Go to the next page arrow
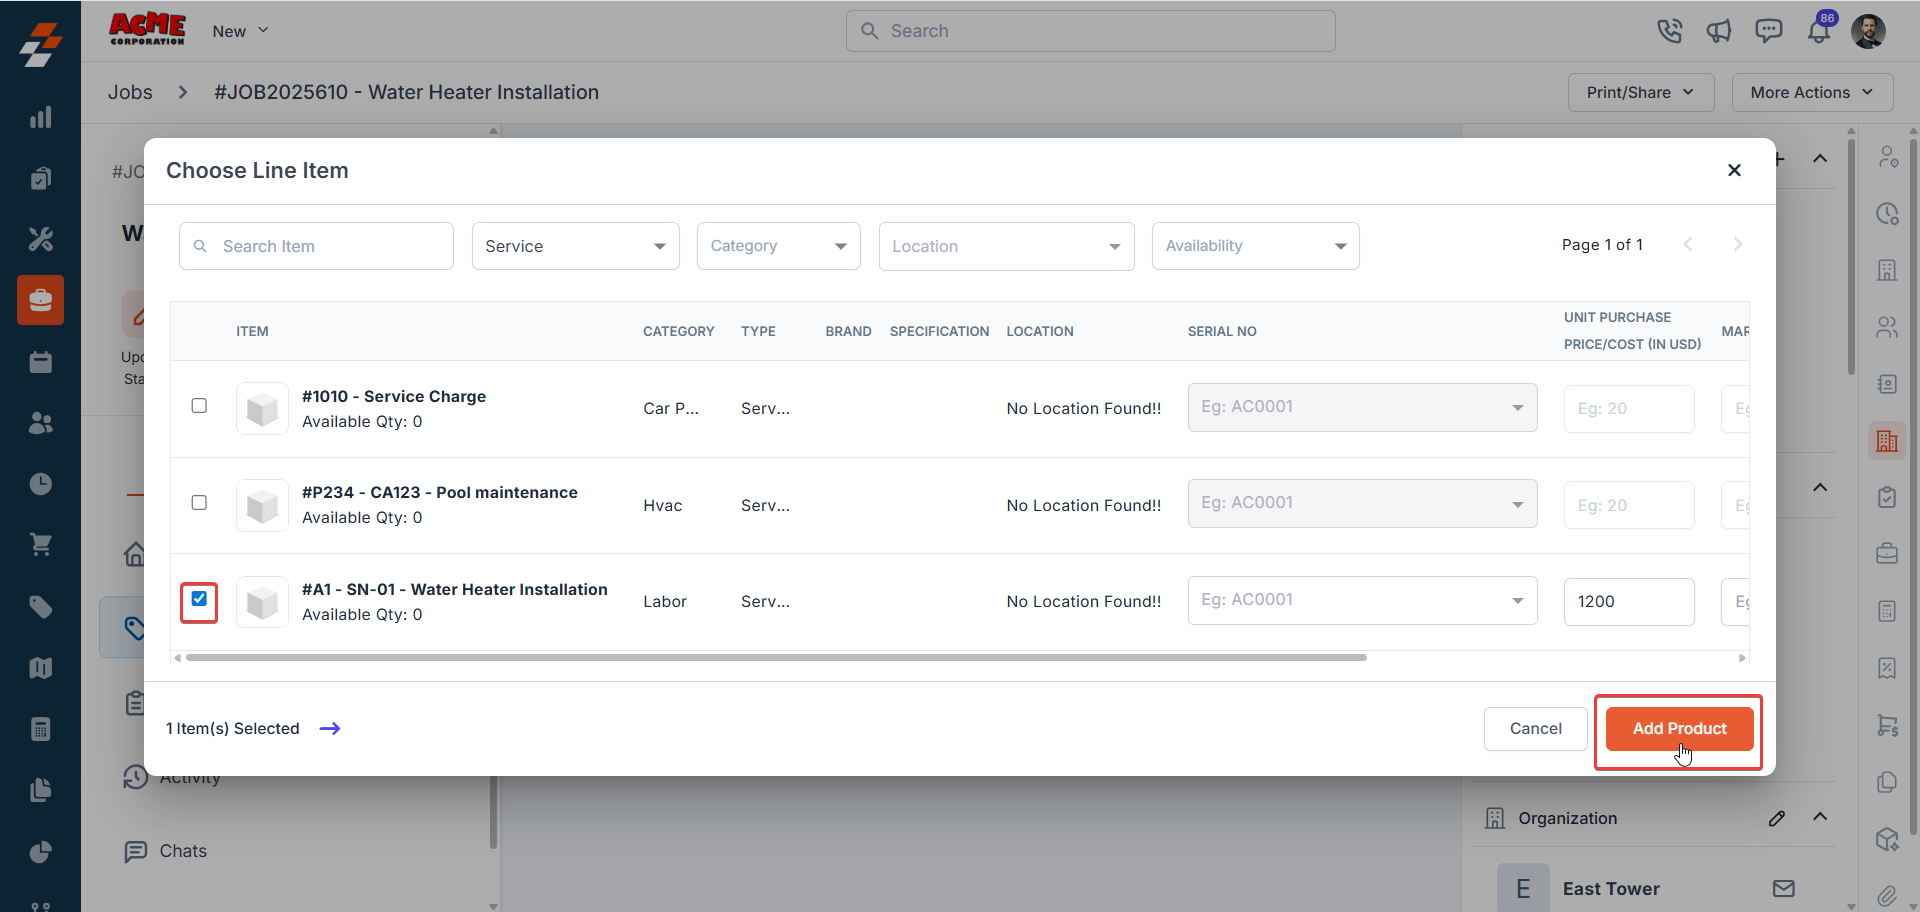 coord(1738,245)
